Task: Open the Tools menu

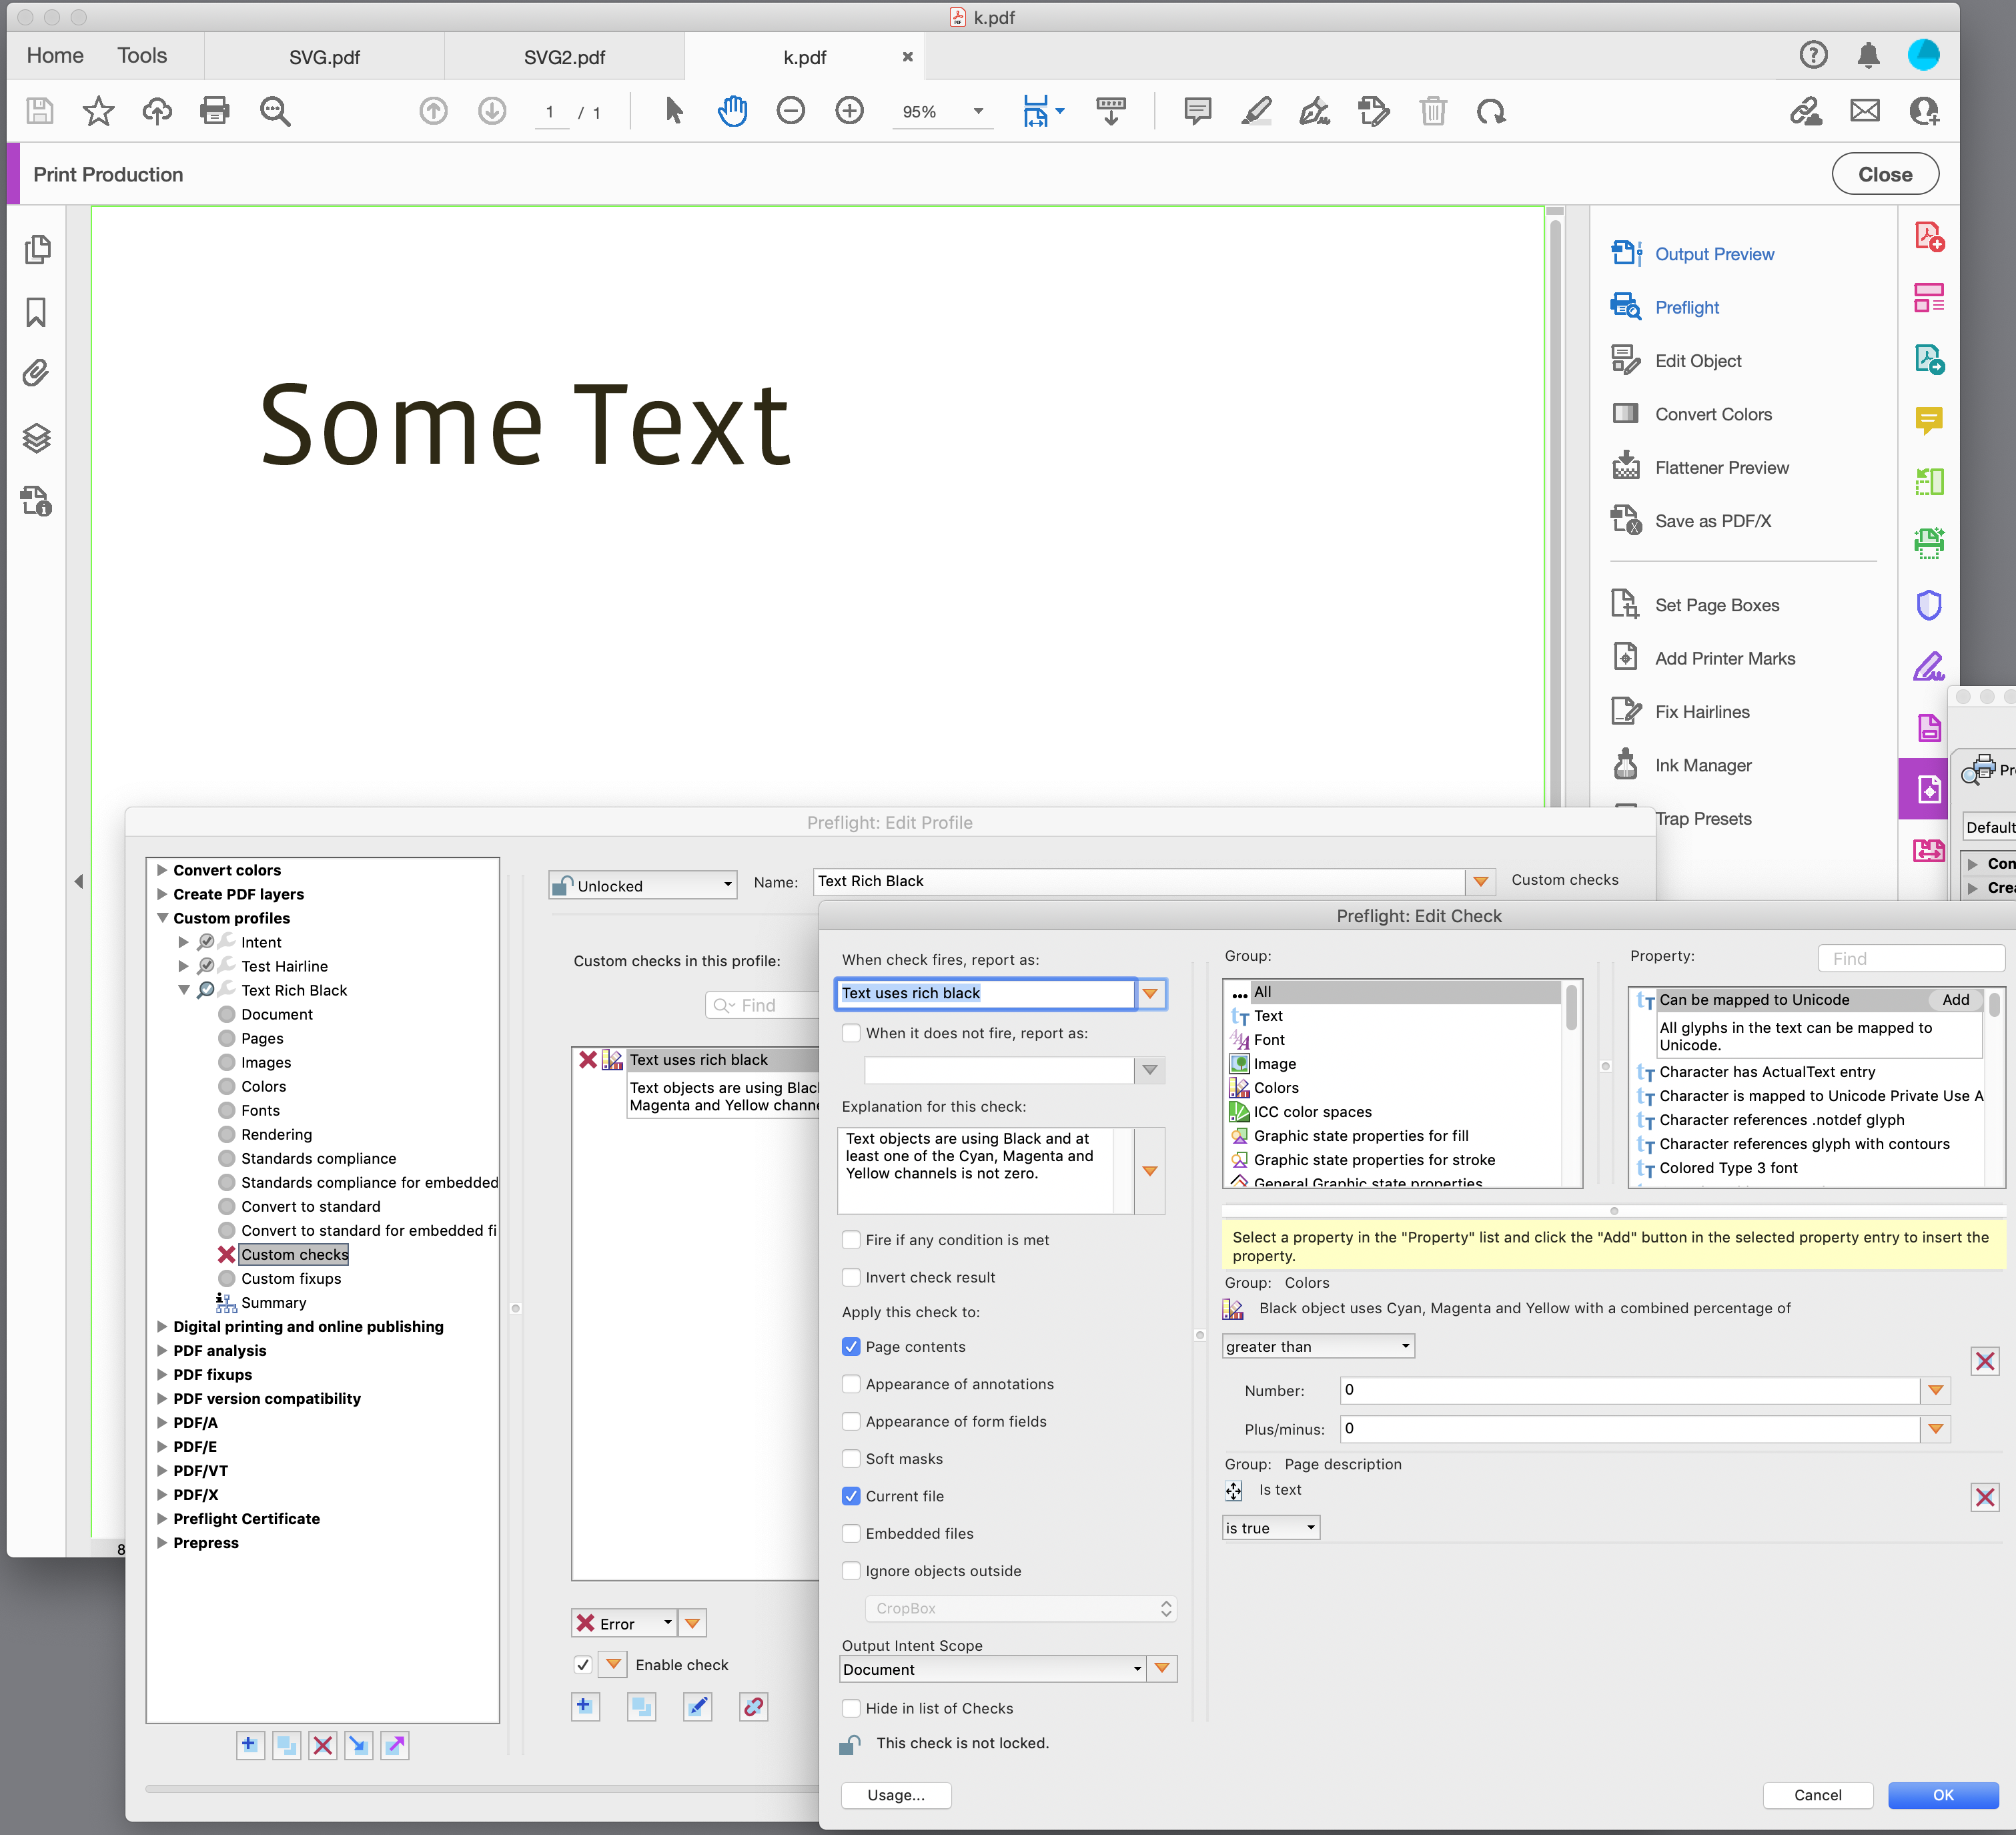Action: pos(142,55)
